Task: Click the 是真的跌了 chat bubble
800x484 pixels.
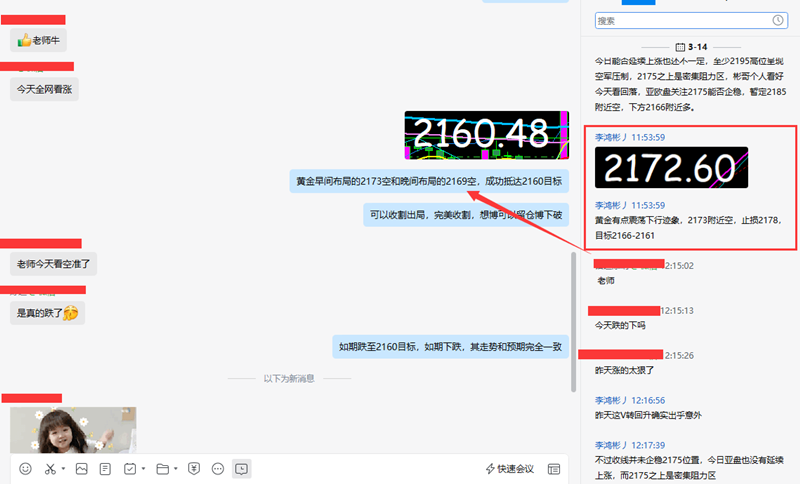Action: pyautogui.click(x=47, y=313)
